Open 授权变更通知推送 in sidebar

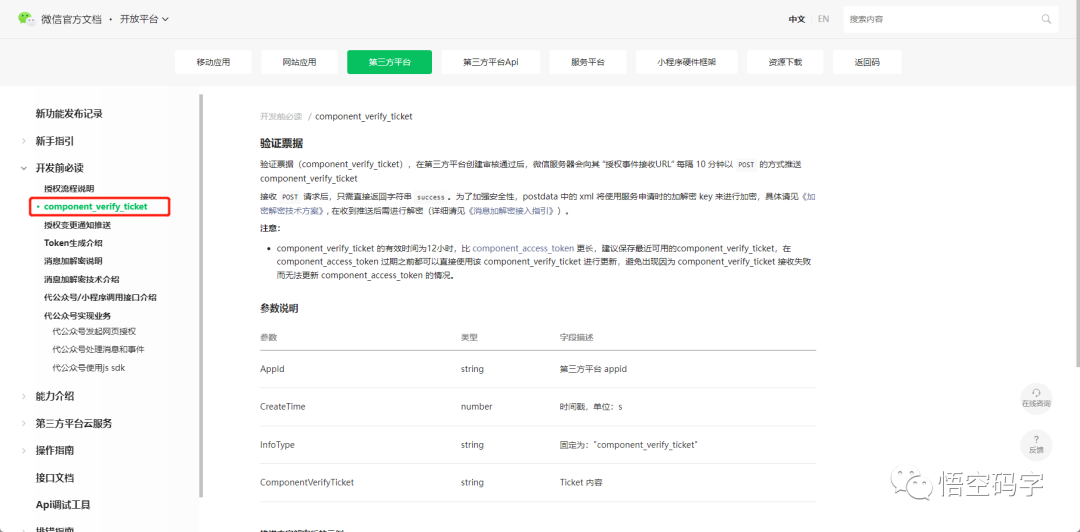pos(77,225)
